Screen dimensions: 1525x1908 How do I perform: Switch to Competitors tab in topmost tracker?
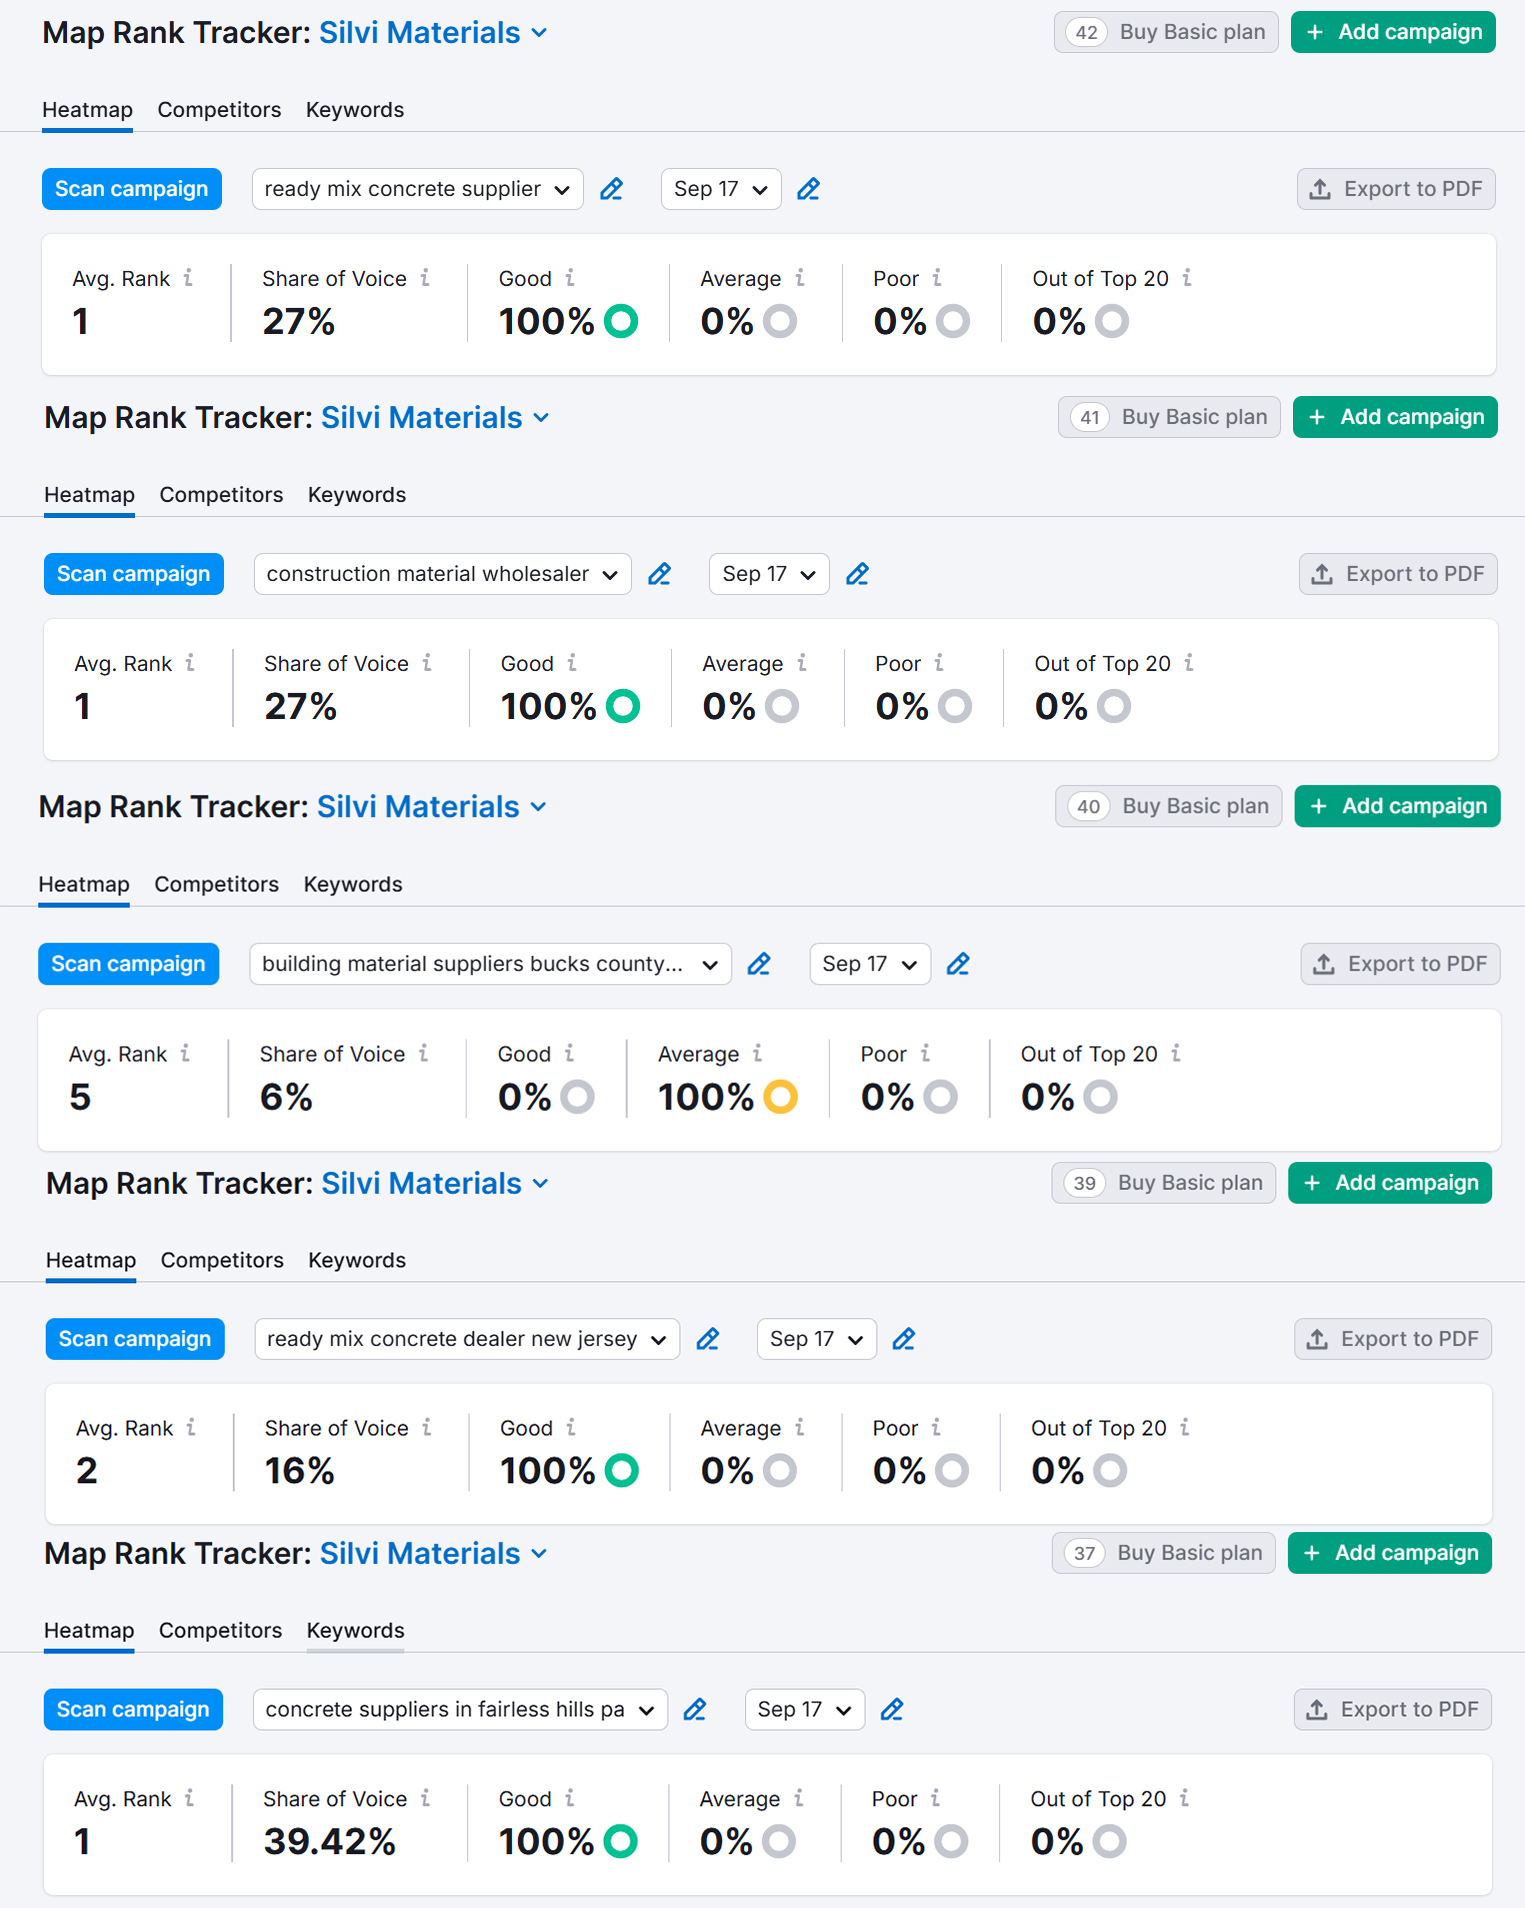219,110
